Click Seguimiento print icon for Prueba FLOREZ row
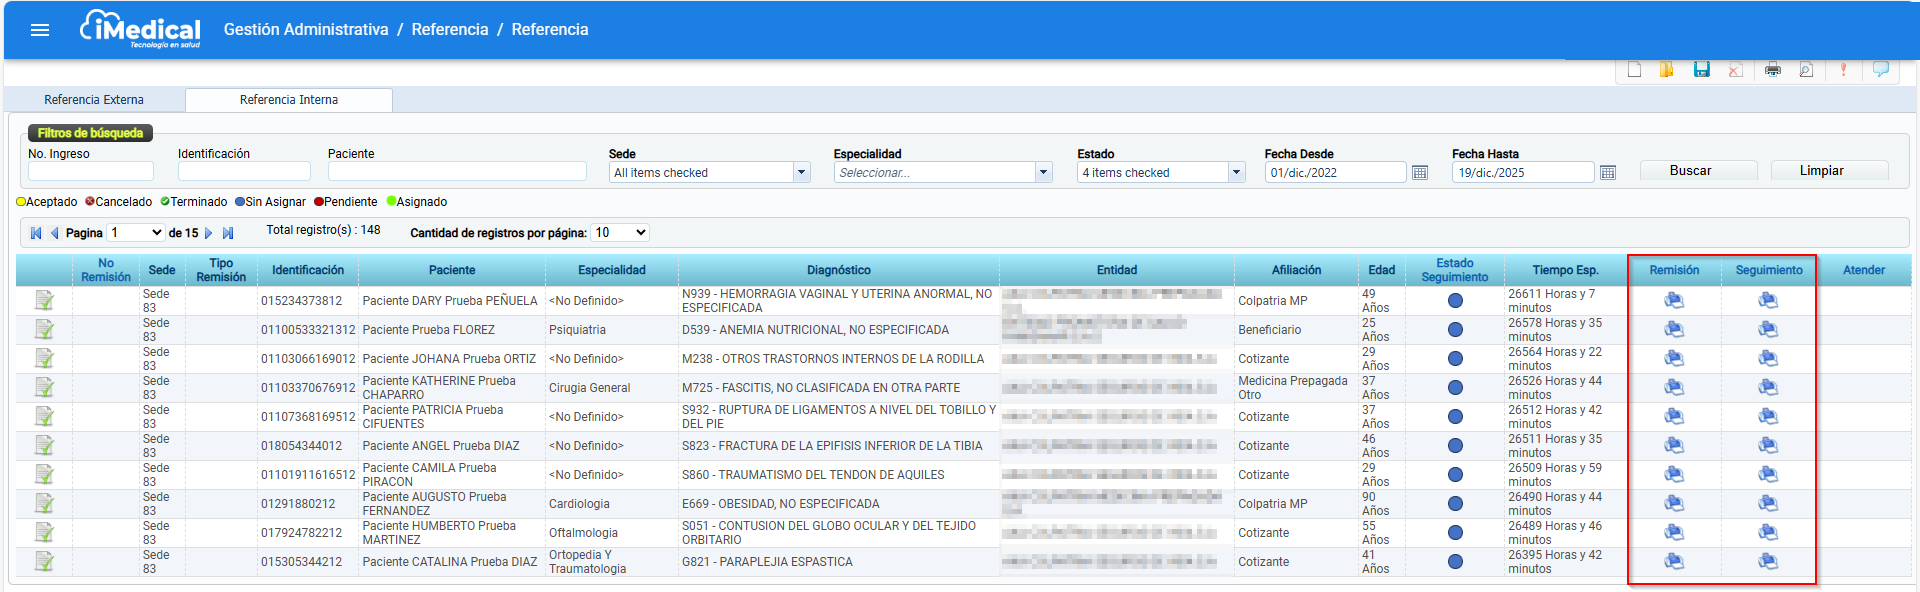This screenshot has width=1920, height=592. (1768, 330)
